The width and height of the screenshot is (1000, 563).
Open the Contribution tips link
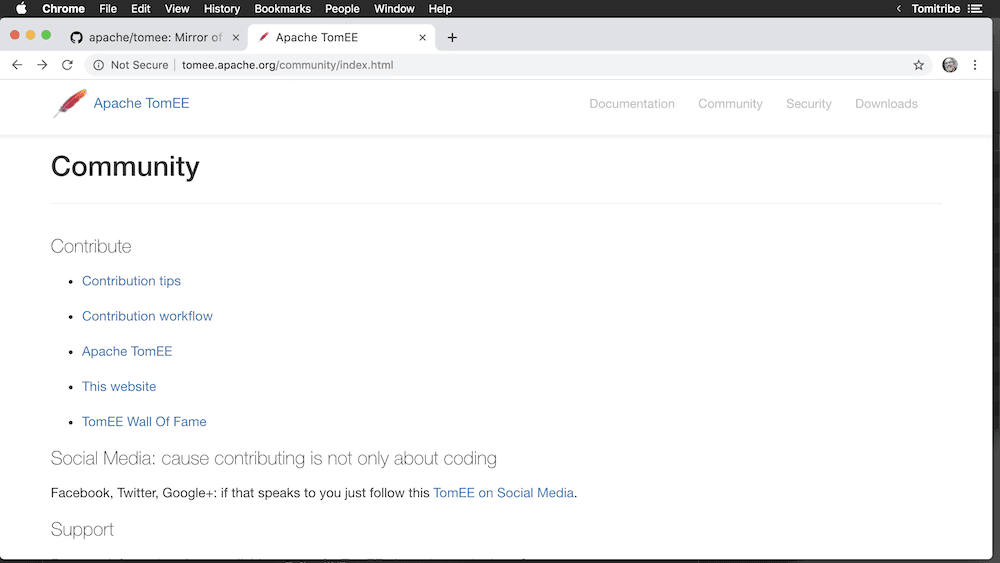pyautogui.click(x=131, y=281)
